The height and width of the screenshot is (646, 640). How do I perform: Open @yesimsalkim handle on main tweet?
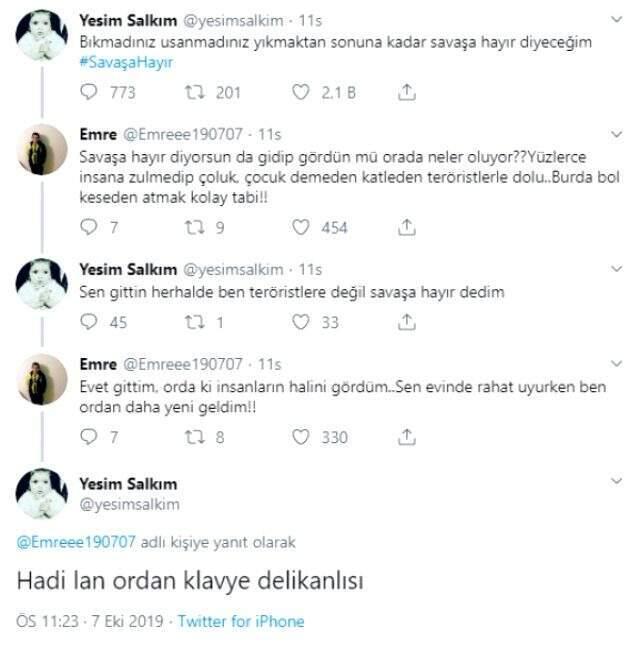129,504
